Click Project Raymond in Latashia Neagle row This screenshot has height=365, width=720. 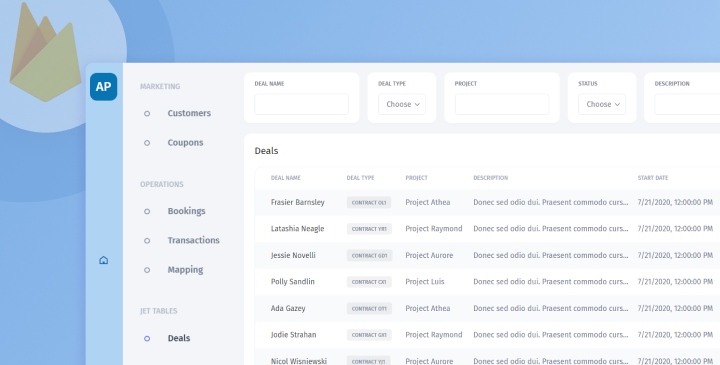433,229
